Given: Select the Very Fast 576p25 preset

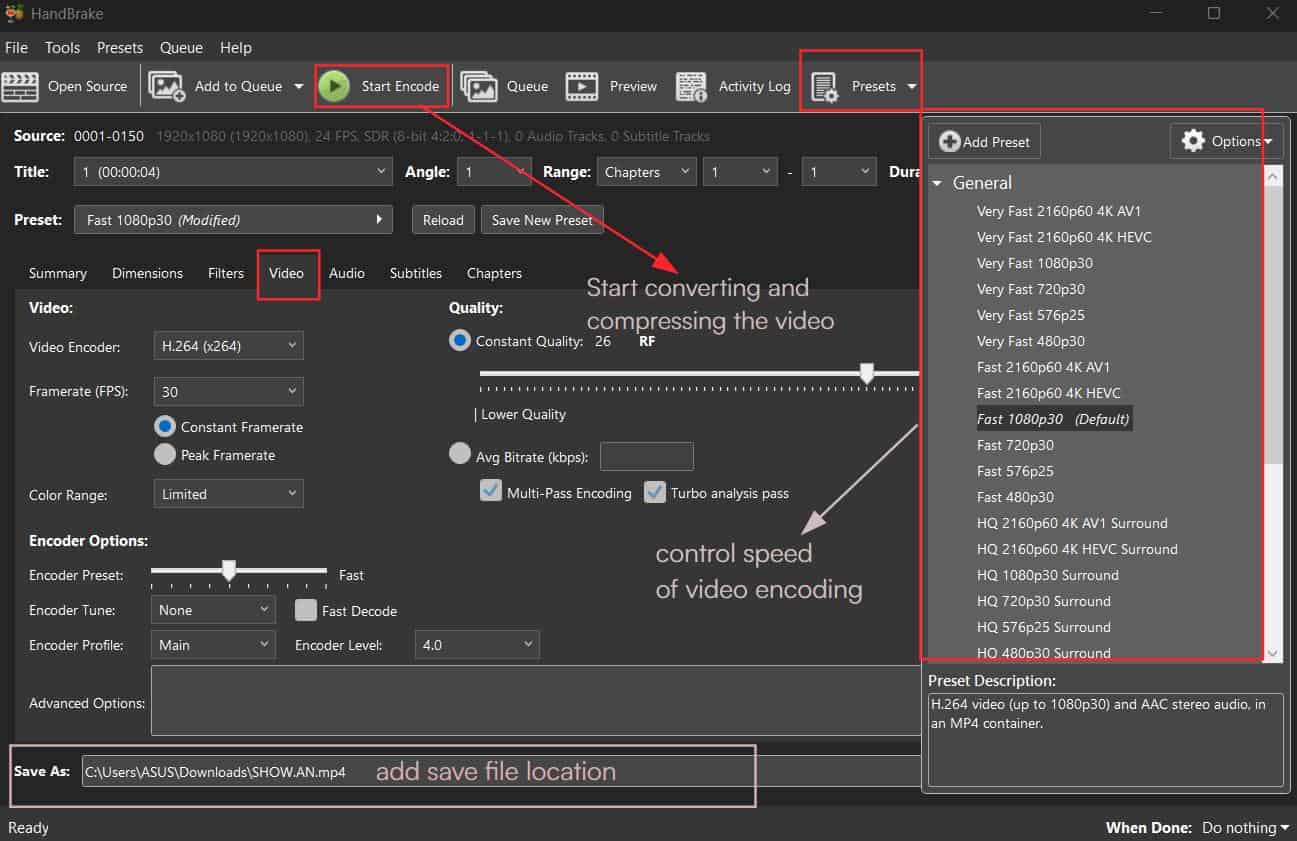Looking at the screenshot, I should click(1031, 315).
